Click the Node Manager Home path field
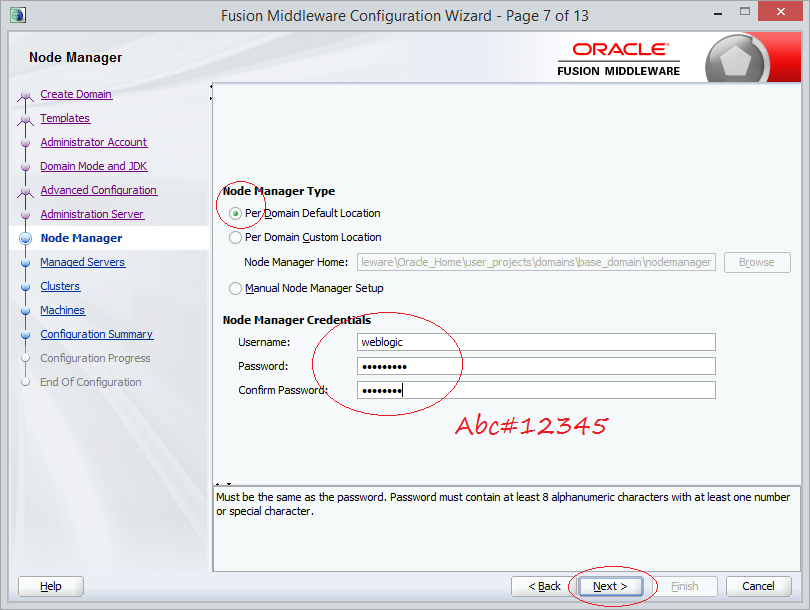The width and height of the screenshot is (810, 610). pyautogui.click(x=536, y=262)
